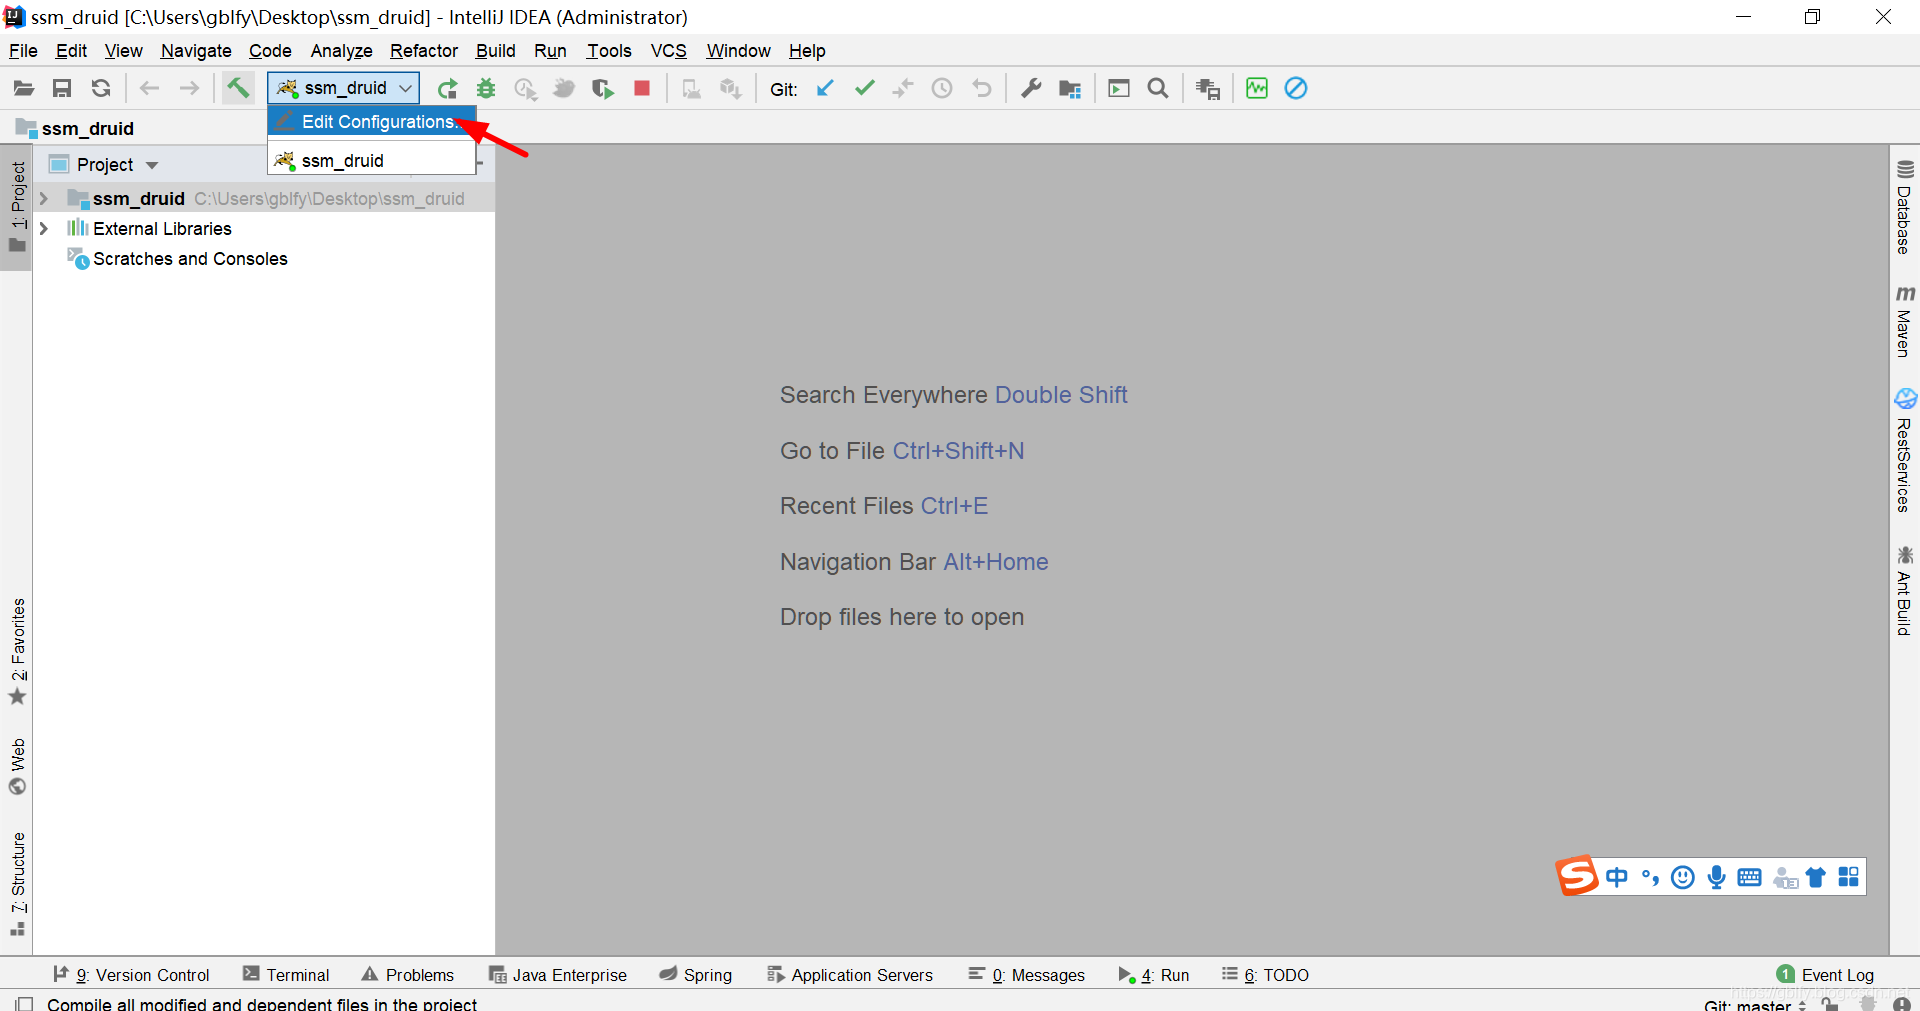
Task: Open the Java Enterprise tool window
Action: [x=558, y=975]
